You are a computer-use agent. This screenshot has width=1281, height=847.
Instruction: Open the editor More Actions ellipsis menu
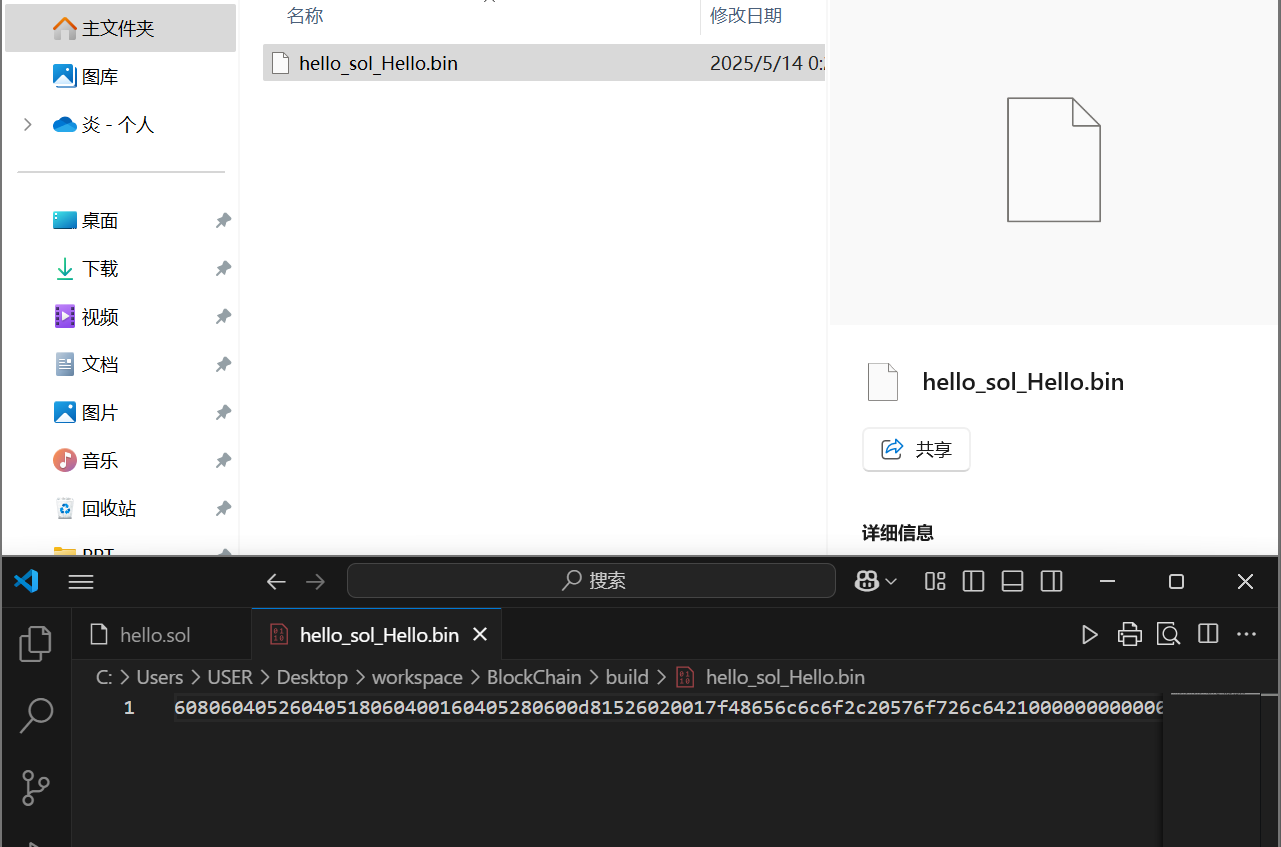1246,634
